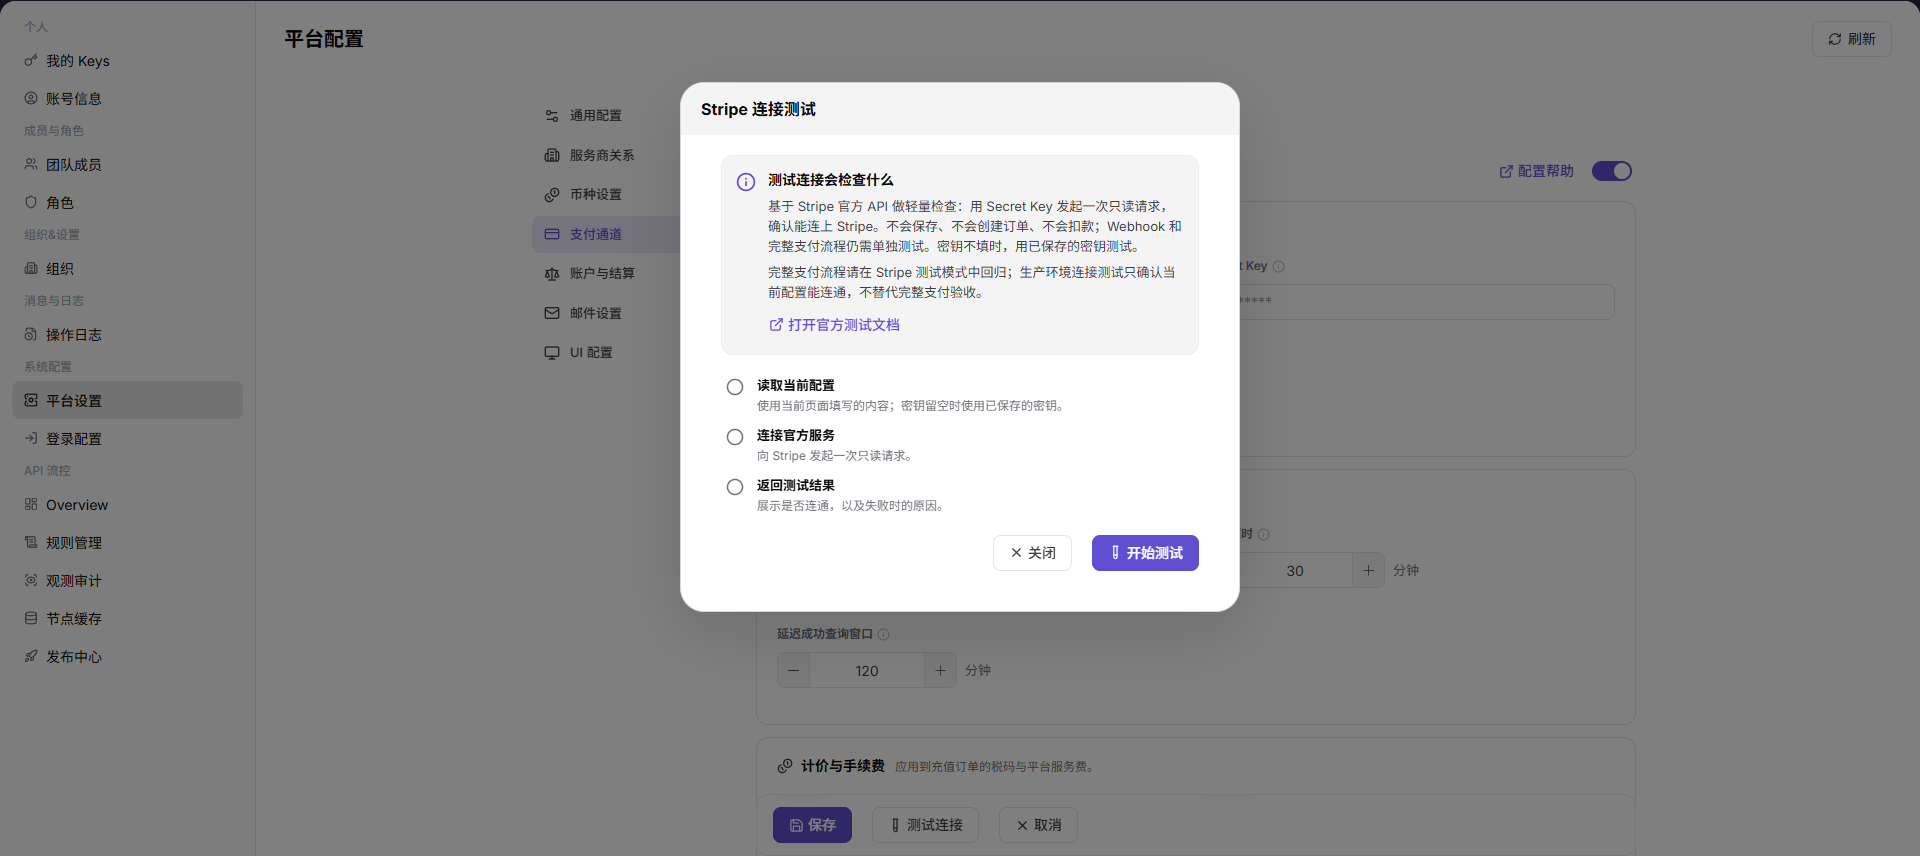Click the 30 minutes number field
Image resolution: width=1920 pixels, height=856 pixels.
coord(1295,570)
